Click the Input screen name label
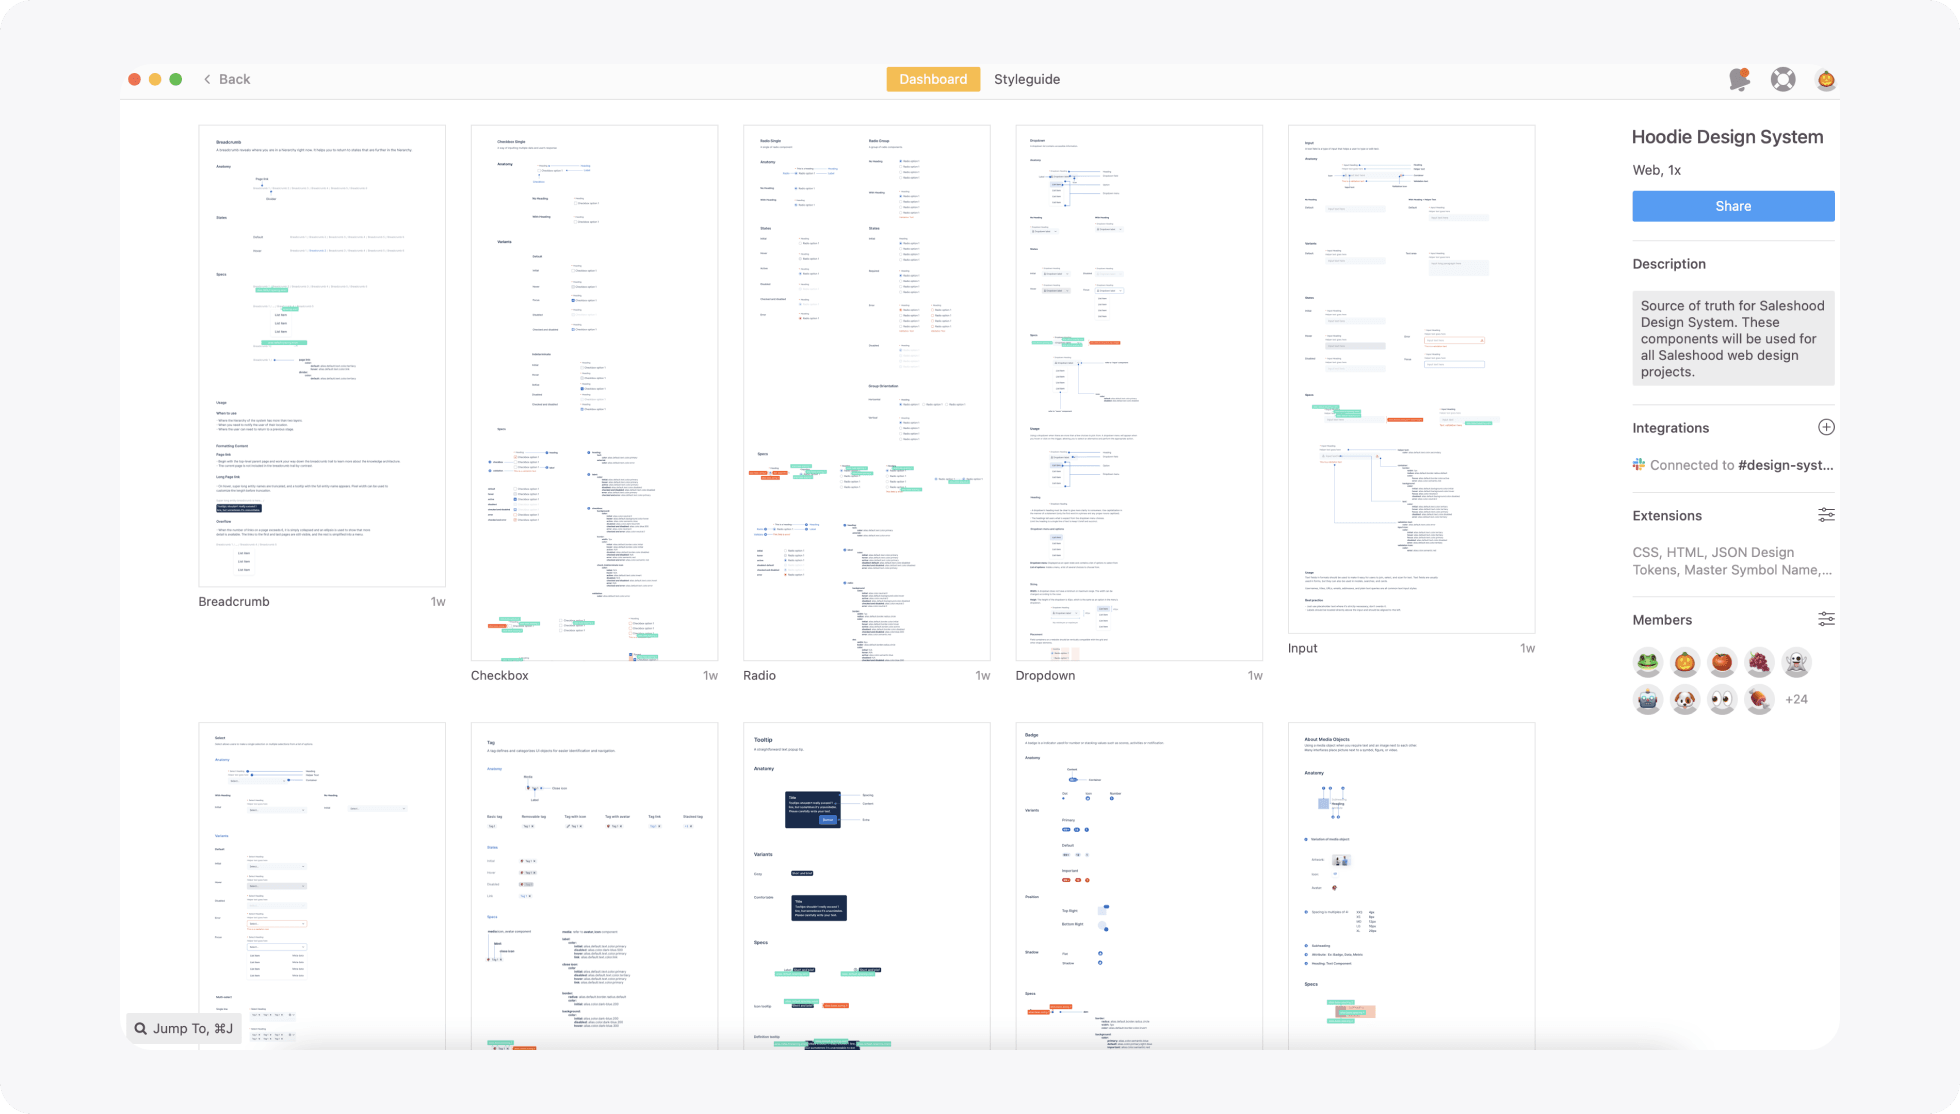The width and height of the screenshot is (1960, 1114). (1302, 648)
